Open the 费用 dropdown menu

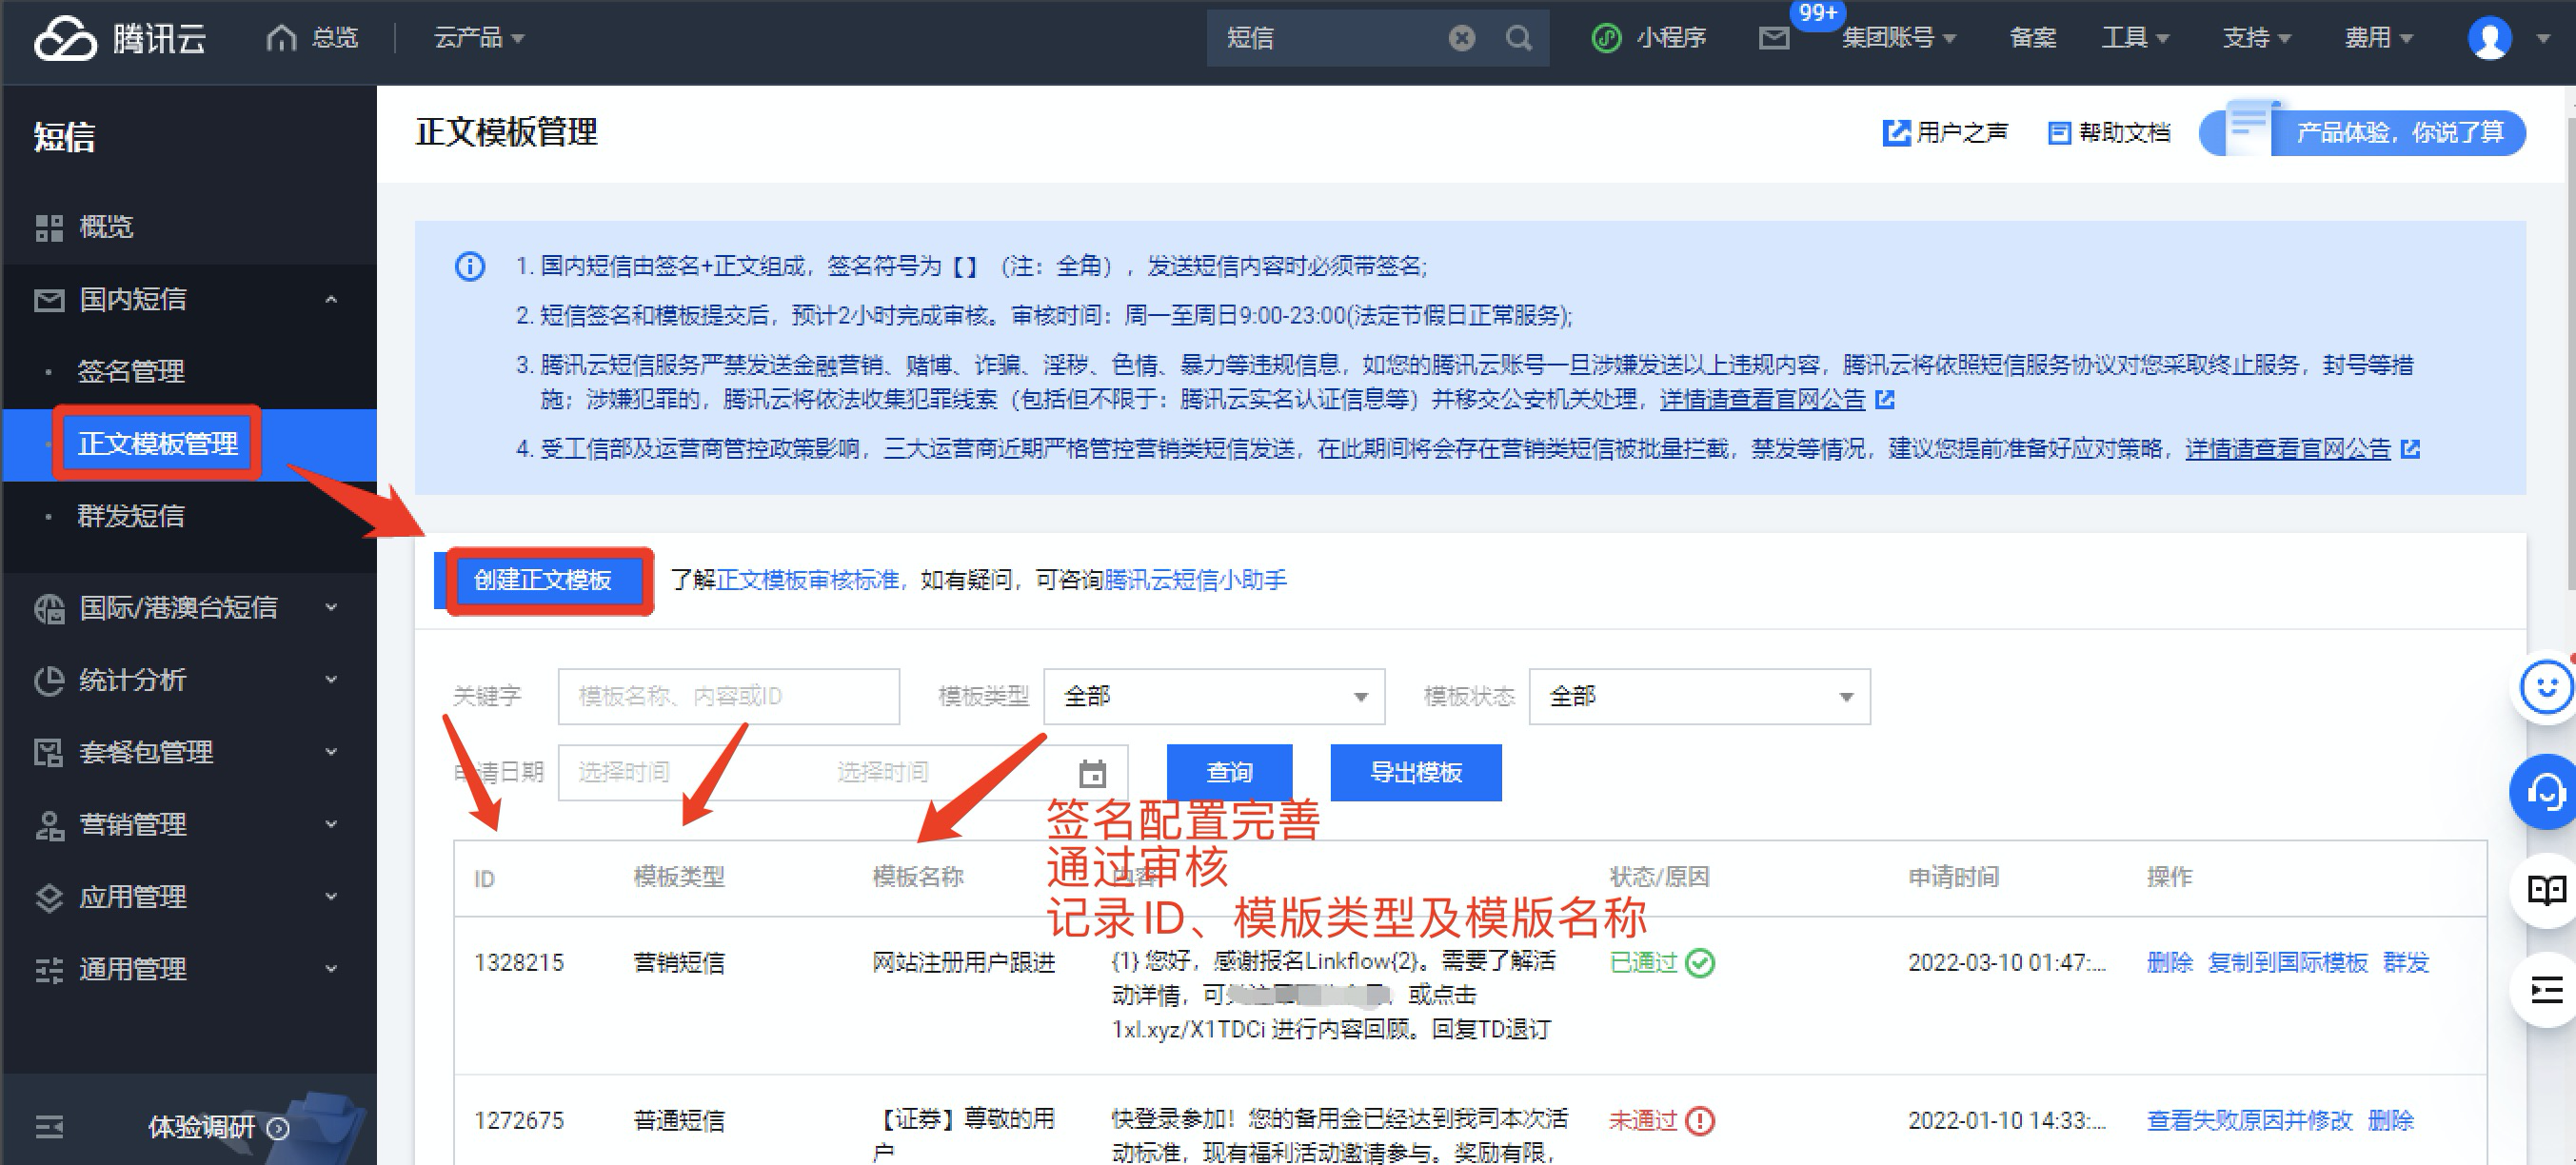pyautogui.click(x=2379, y=38)
